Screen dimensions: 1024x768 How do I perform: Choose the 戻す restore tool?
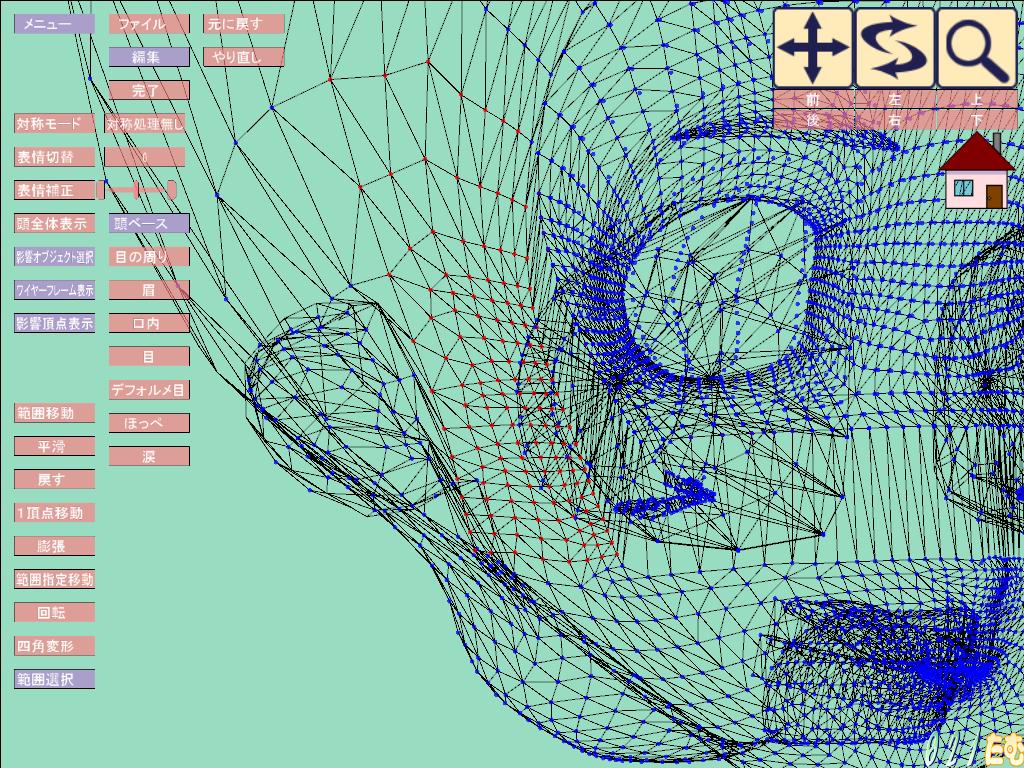(x=54, y=479)
